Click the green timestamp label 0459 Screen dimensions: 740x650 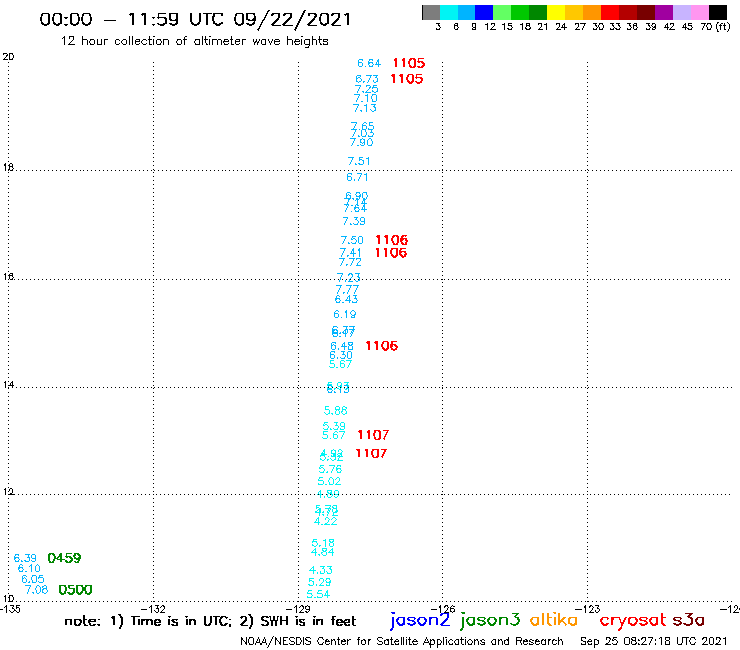point(64,558)
